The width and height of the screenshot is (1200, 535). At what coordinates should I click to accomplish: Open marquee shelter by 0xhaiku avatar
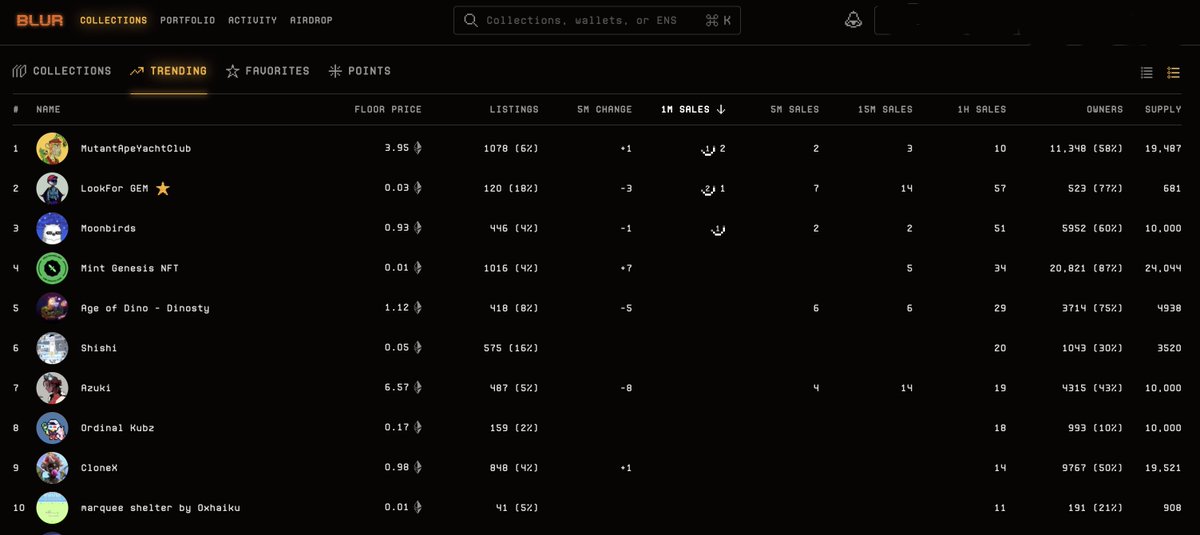click(52, 508)
